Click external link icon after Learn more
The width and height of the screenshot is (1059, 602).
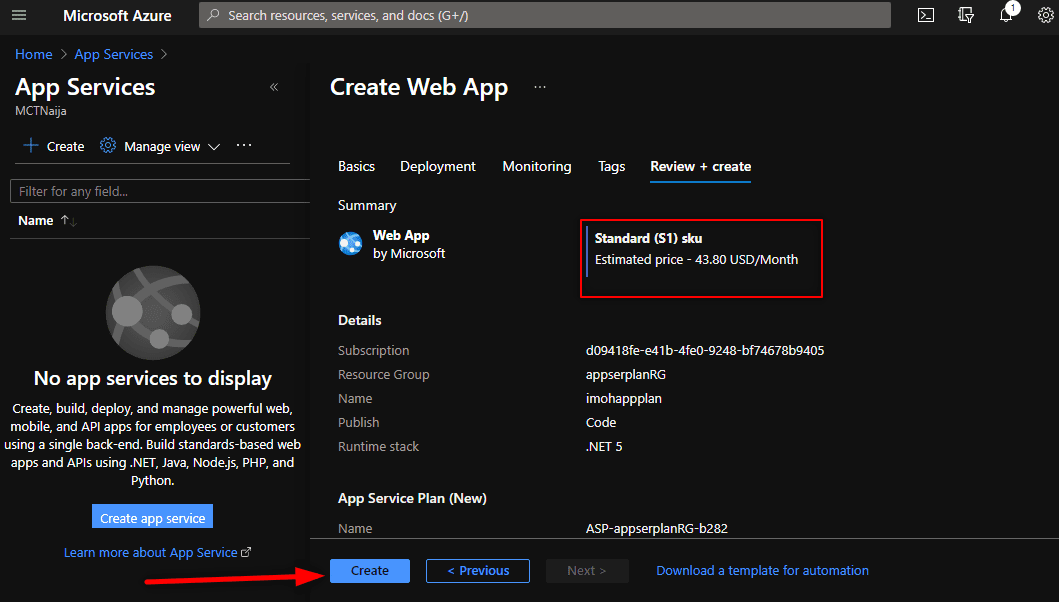tap(246, 552)
